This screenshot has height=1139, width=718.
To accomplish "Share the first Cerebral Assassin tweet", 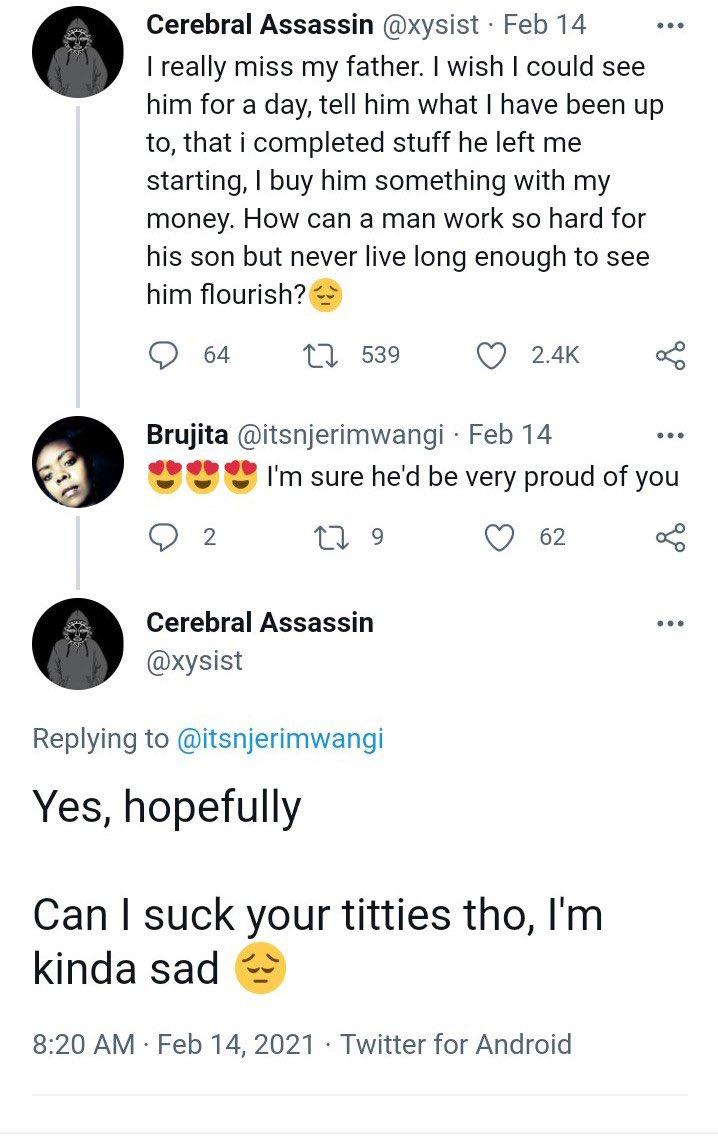I will pyautogui.click(x=670, y=355).
